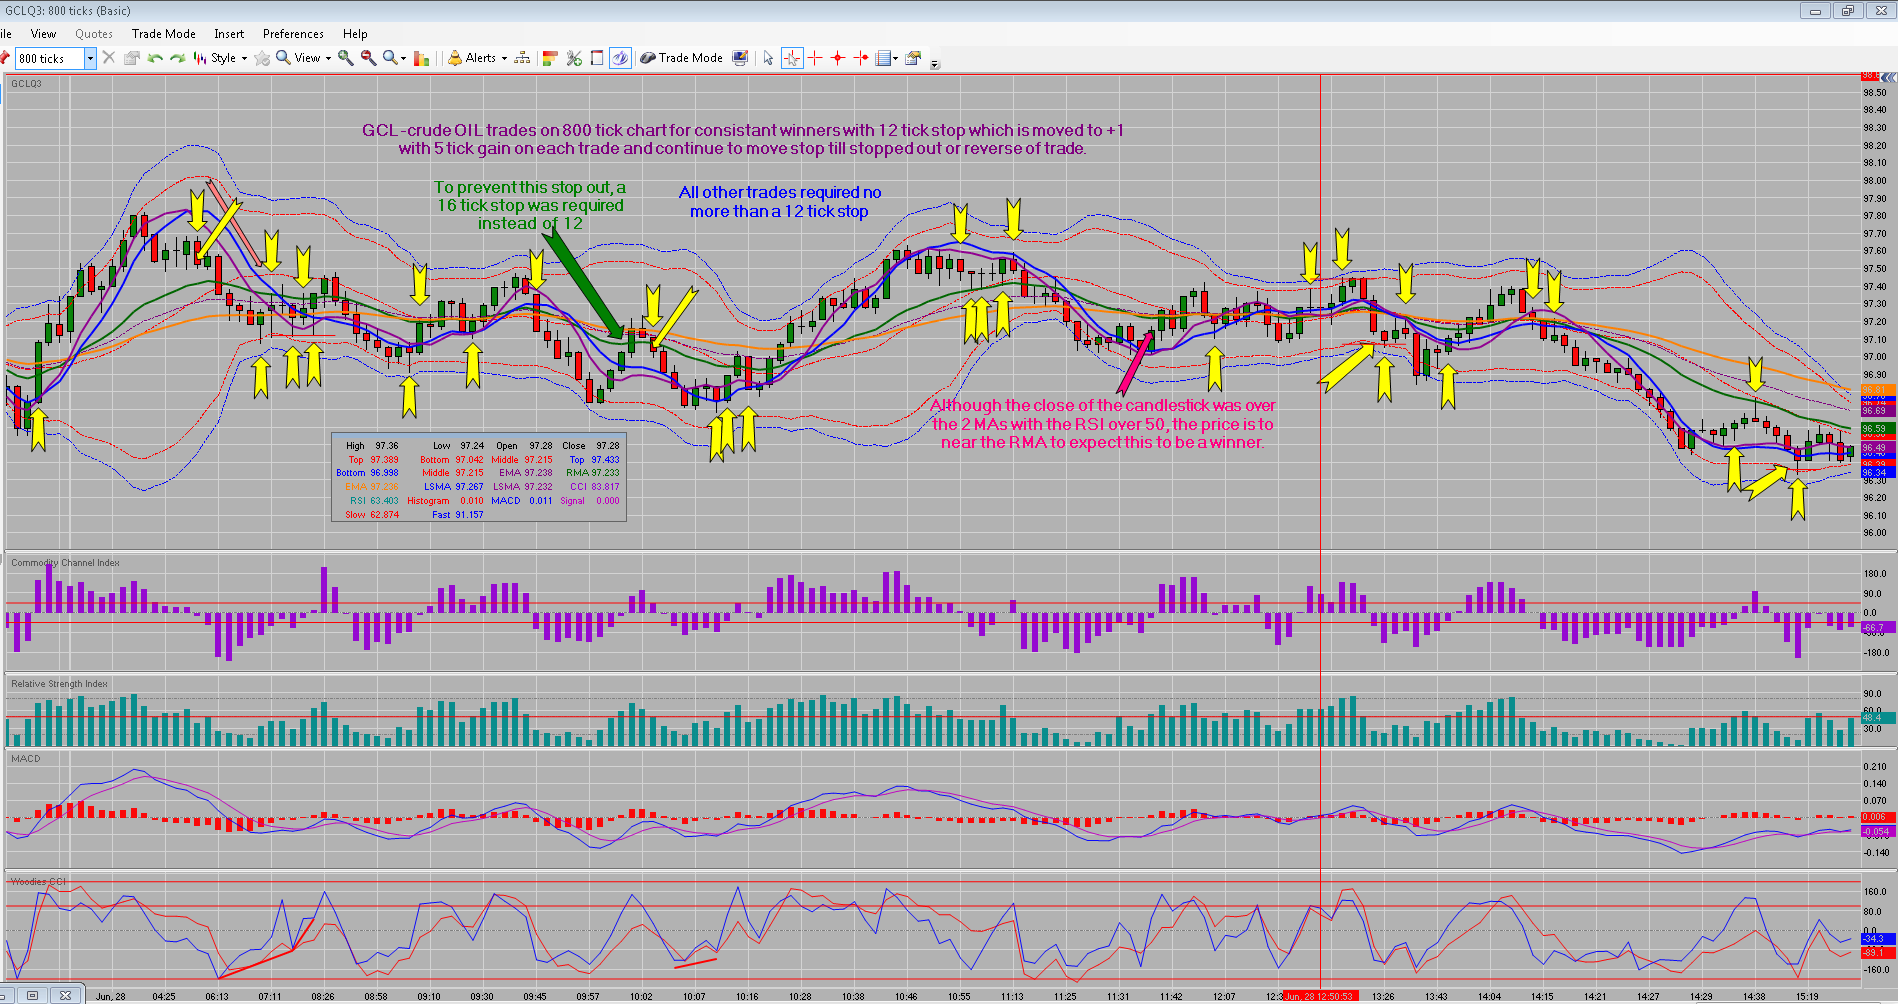The height and width of the screenshot is (1004, 1898).
Task: Click the green '16 tick stop' annotation text
Action: tap(530, 205)
